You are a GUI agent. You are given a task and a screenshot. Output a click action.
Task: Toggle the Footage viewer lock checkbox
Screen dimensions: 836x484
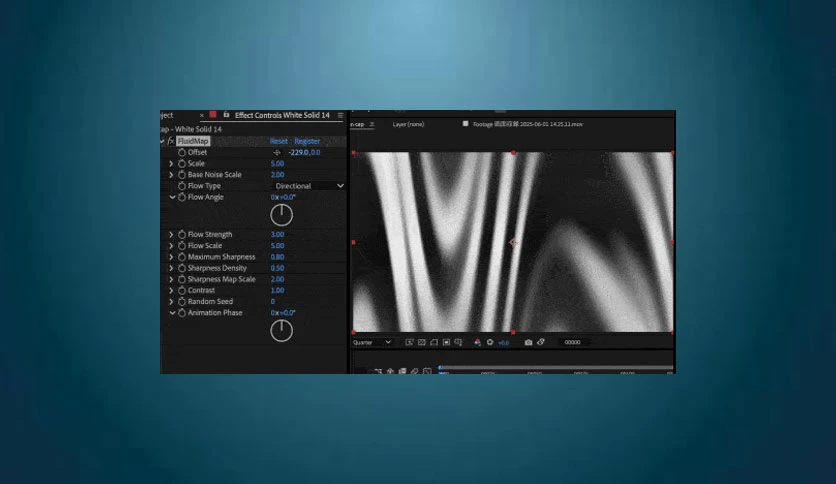(465, 124)
